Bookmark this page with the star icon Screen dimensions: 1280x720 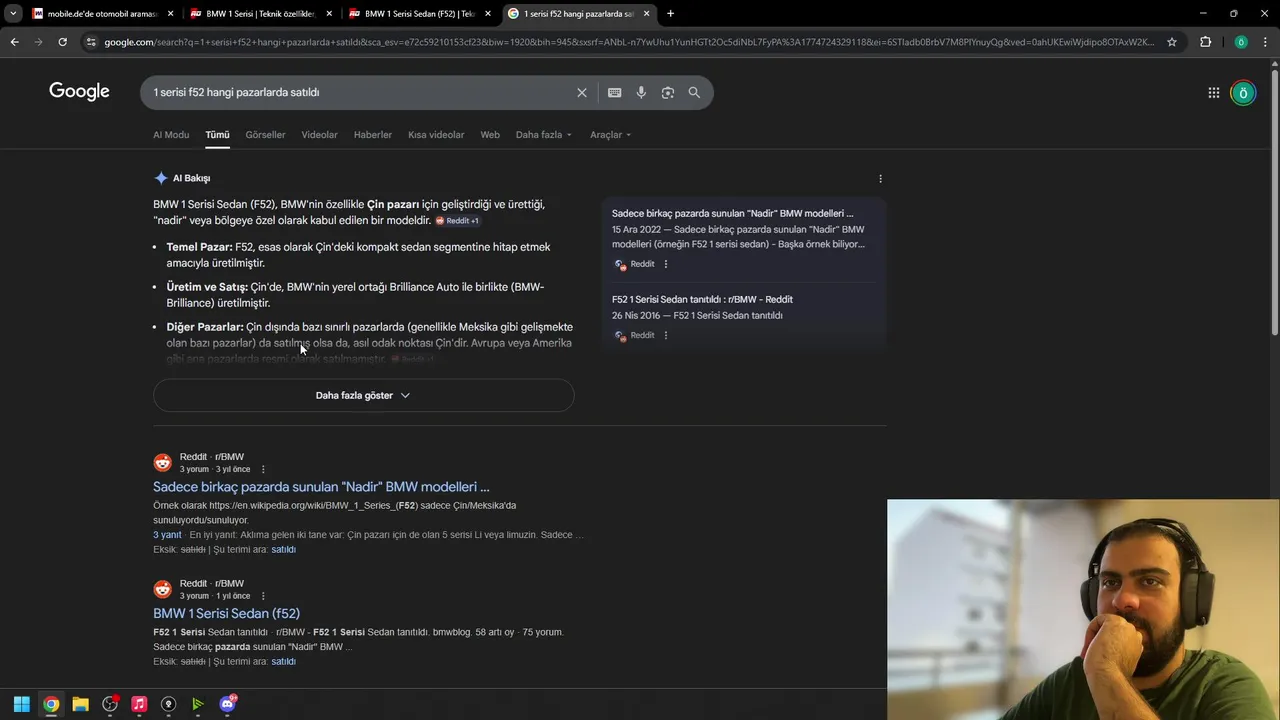(1172, 42)
